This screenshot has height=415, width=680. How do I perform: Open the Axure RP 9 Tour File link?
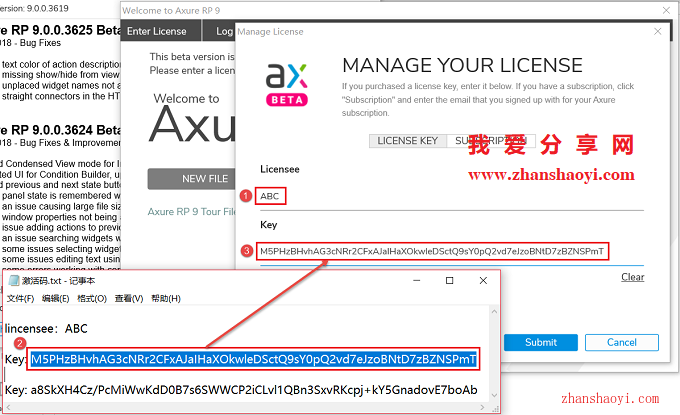pyautogui.click(x=191, y=212)
